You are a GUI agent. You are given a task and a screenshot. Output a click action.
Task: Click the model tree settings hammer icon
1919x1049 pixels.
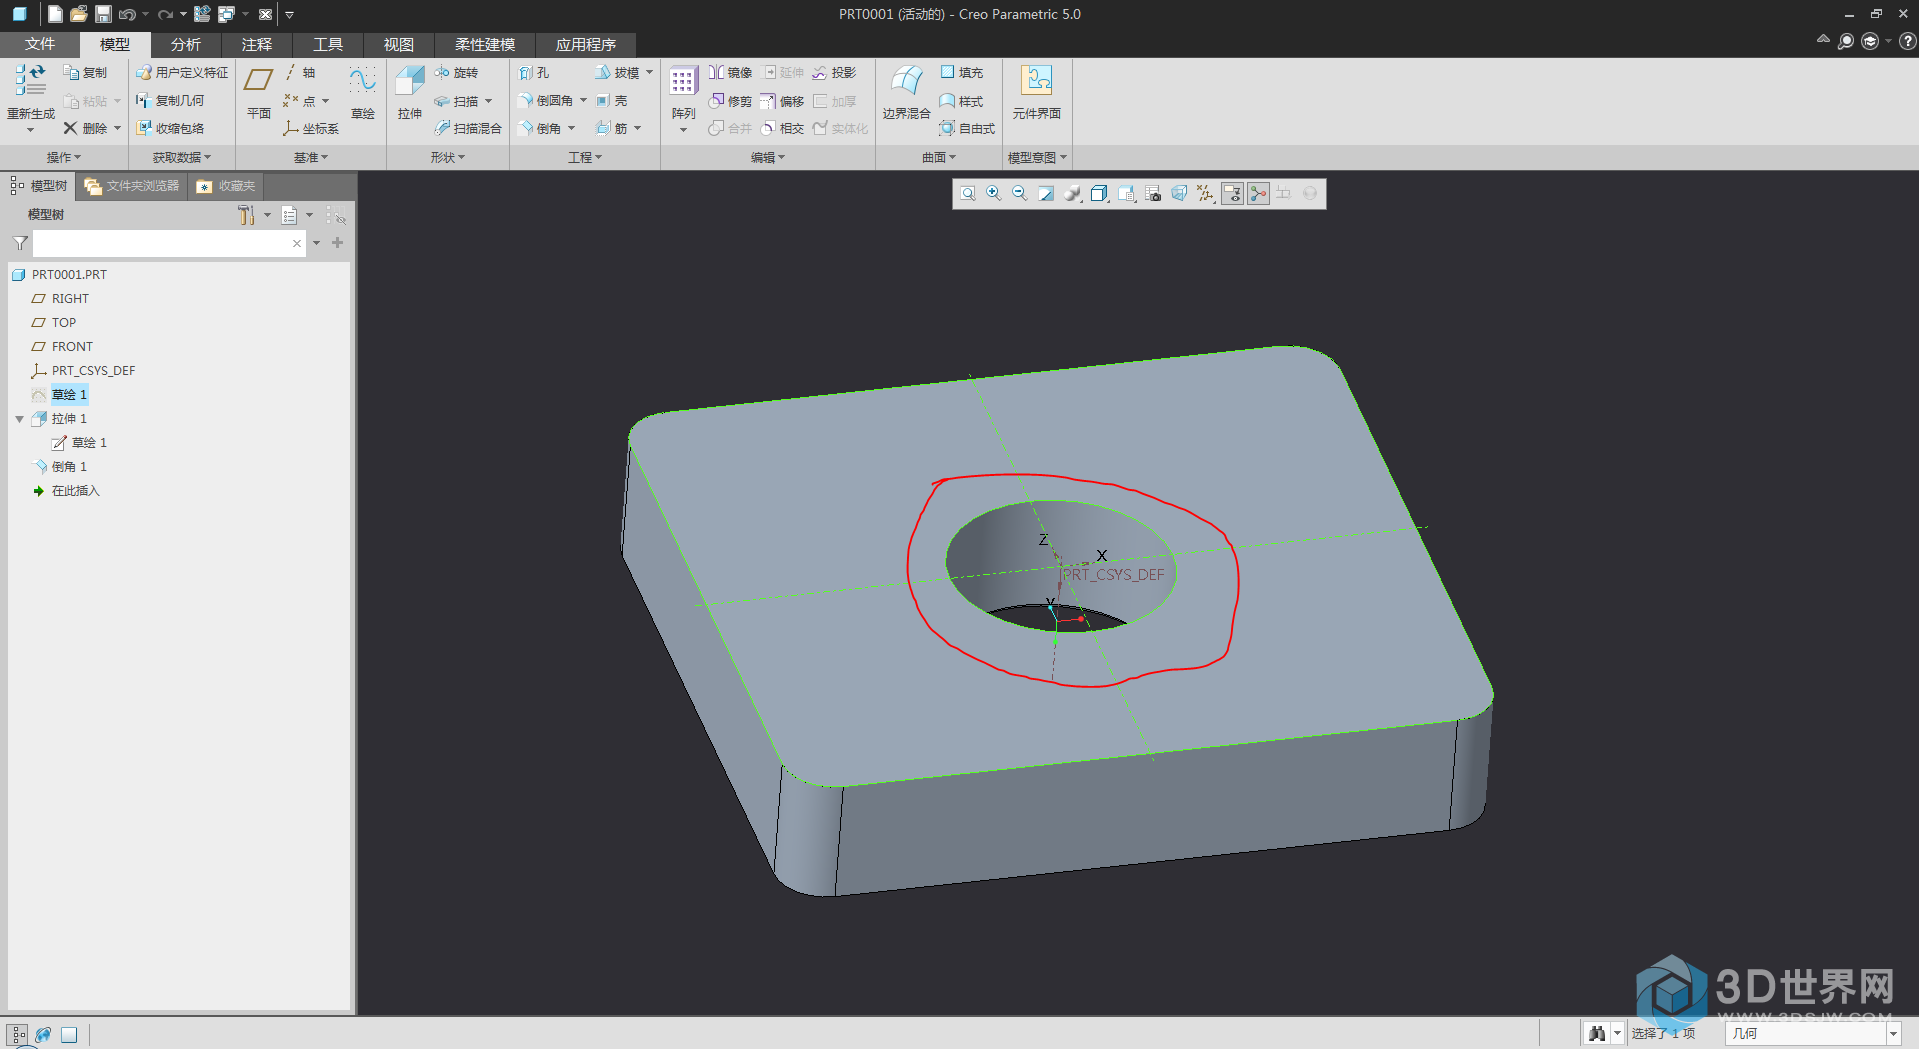[x=246, y=215]
